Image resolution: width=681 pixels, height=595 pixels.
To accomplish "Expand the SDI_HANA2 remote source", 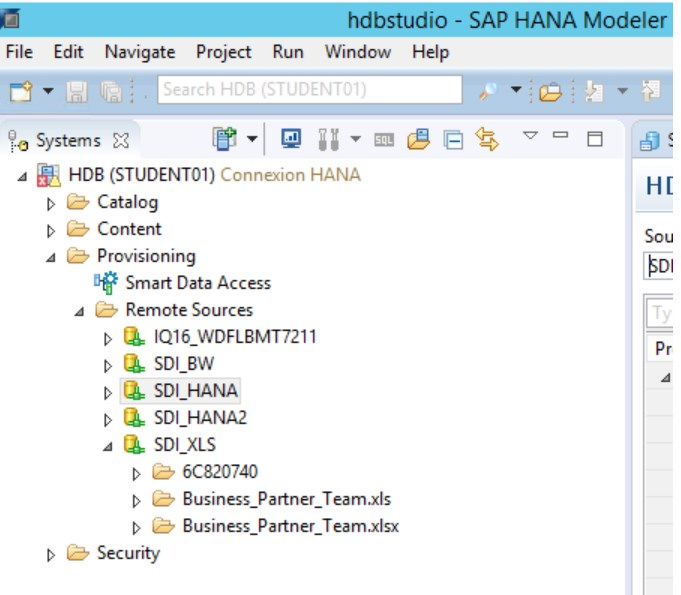I will click(108, 420).
